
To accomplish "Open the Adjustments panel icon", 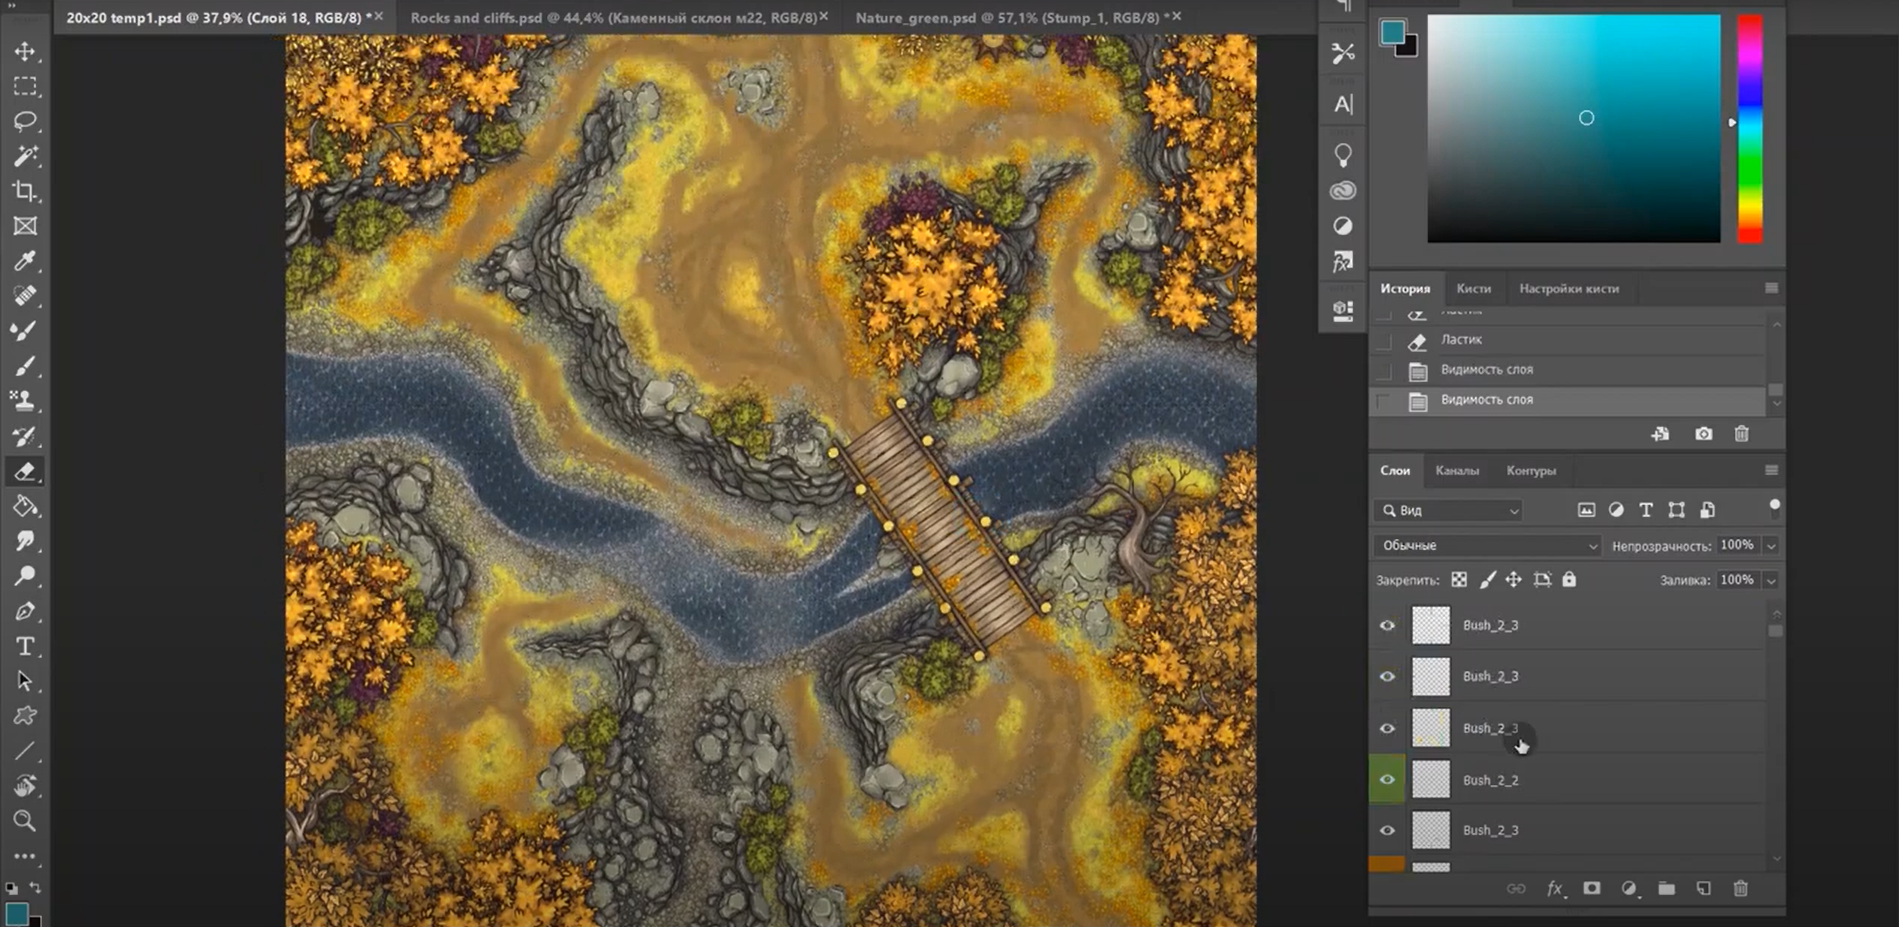I will tap(1343, 226).
